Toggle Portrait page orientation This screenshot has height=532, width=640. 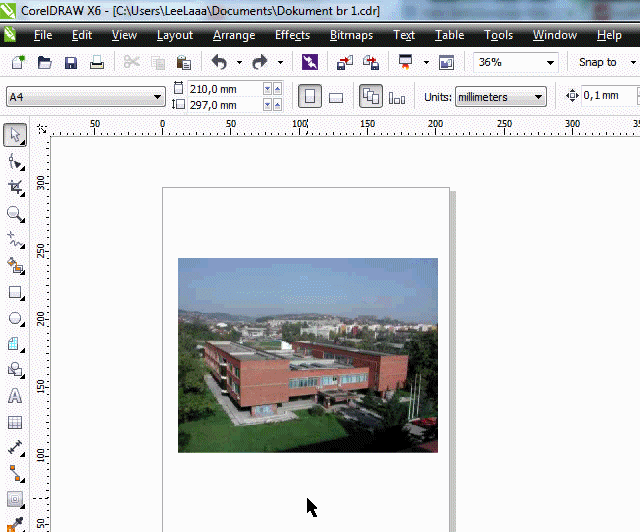(310, 97)
